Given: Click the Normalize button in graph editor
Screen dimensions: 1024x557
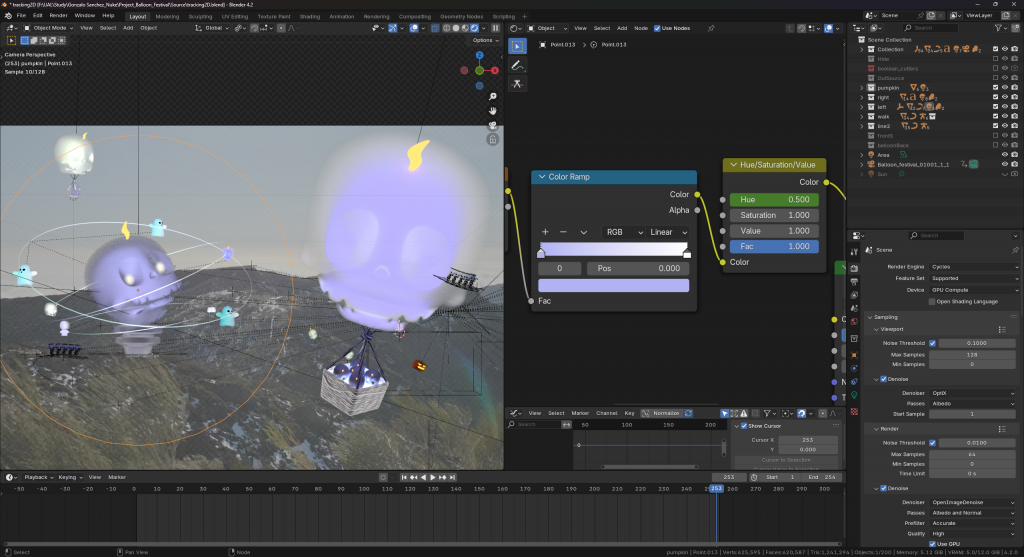Looking at the screenshot, I should (x=662, y=413).
